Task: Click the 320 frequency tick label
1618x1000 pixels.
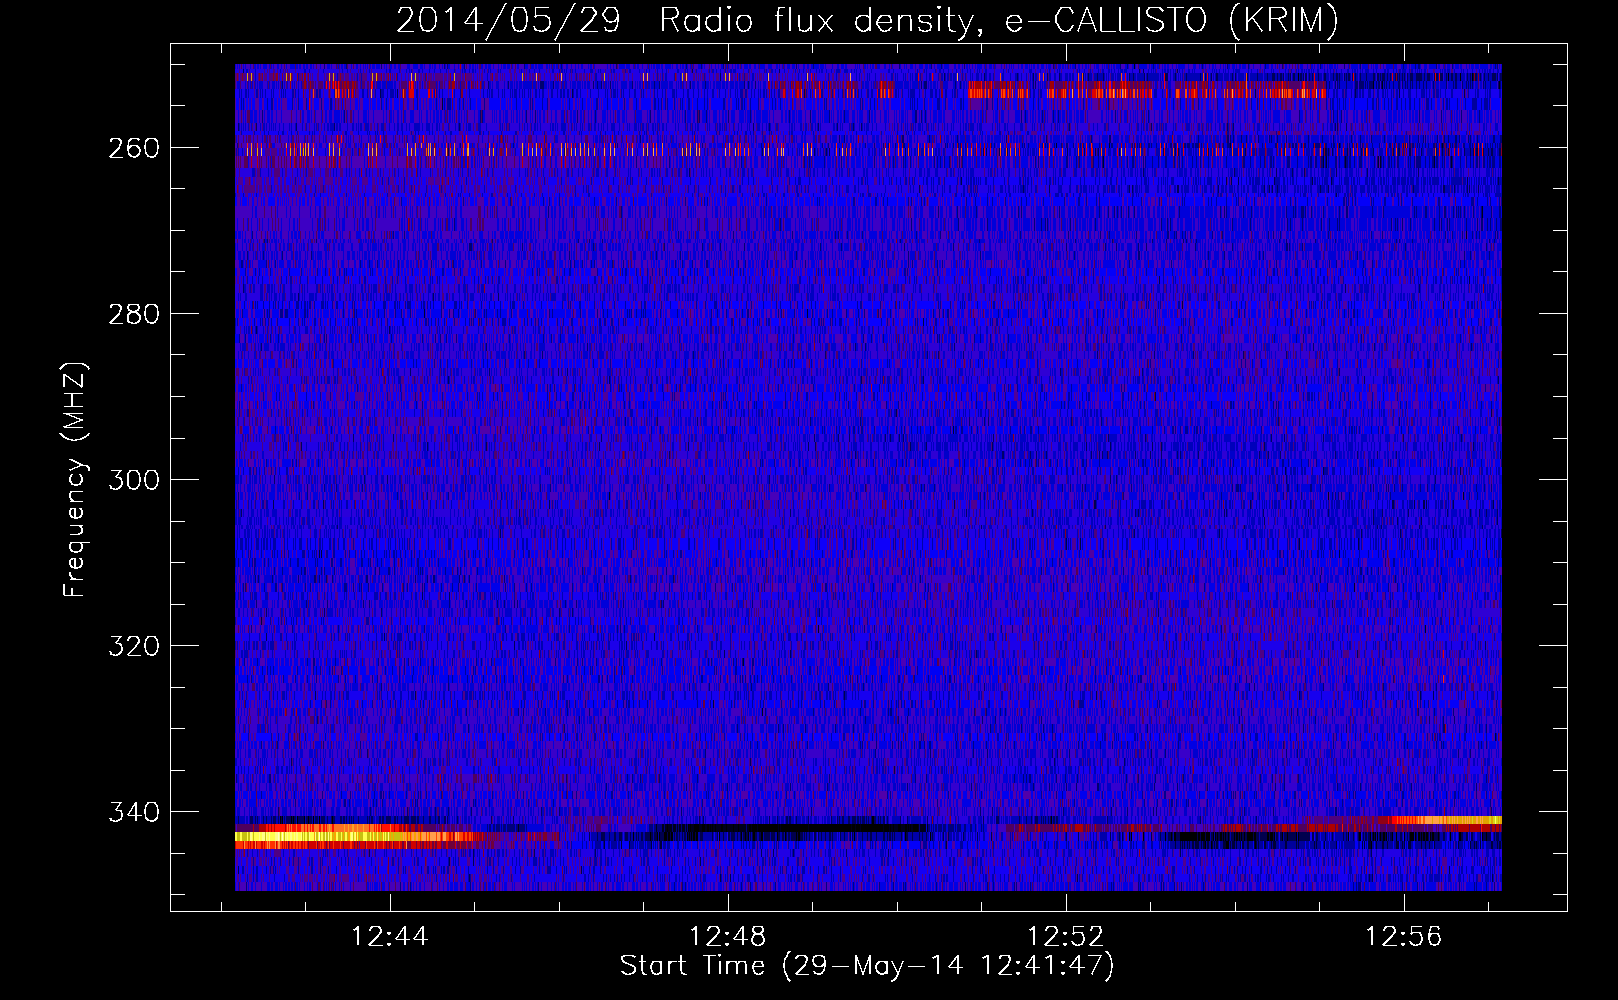Action: click(134, 646)
